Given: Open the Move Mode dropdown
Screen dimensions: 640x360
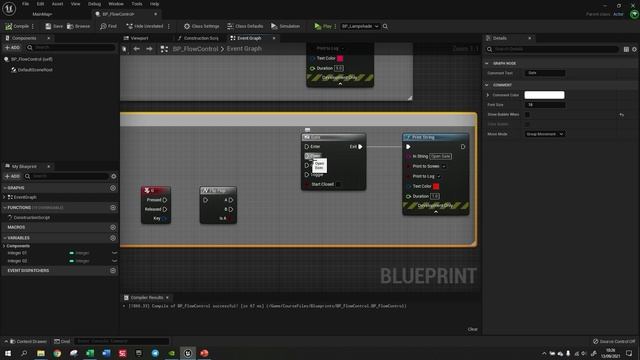Looking at the screenshot, I should [x=544, y=134].
